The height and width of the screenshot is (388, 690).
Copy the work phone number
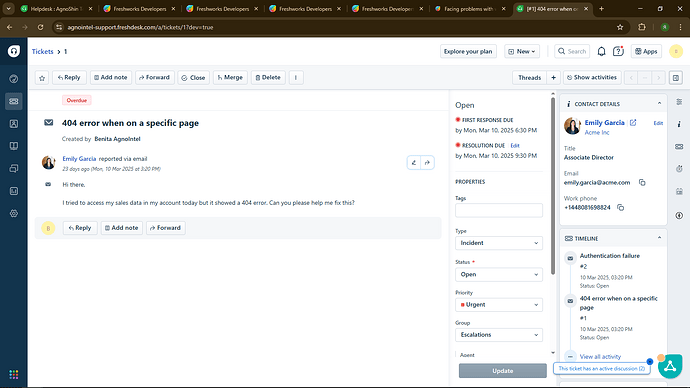pos(620,207)
